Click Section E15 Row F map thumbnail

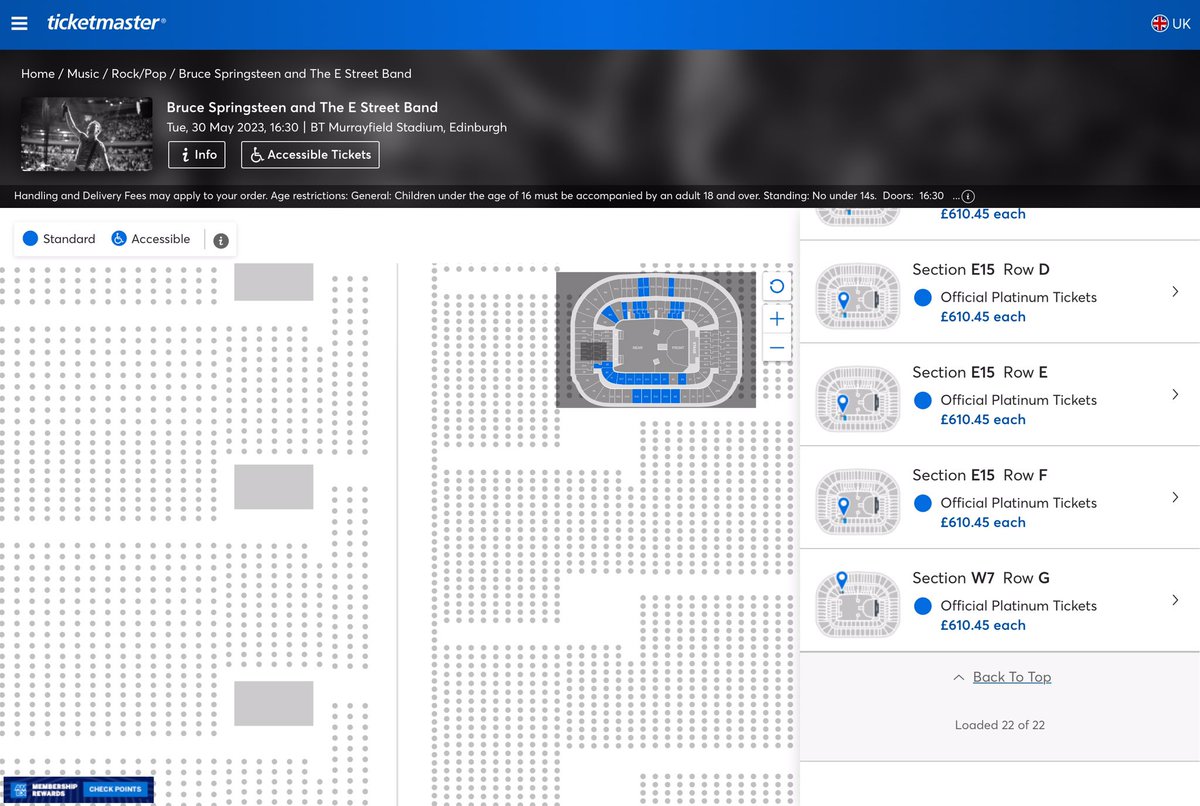pyautogui.click(x=858, y=502)
